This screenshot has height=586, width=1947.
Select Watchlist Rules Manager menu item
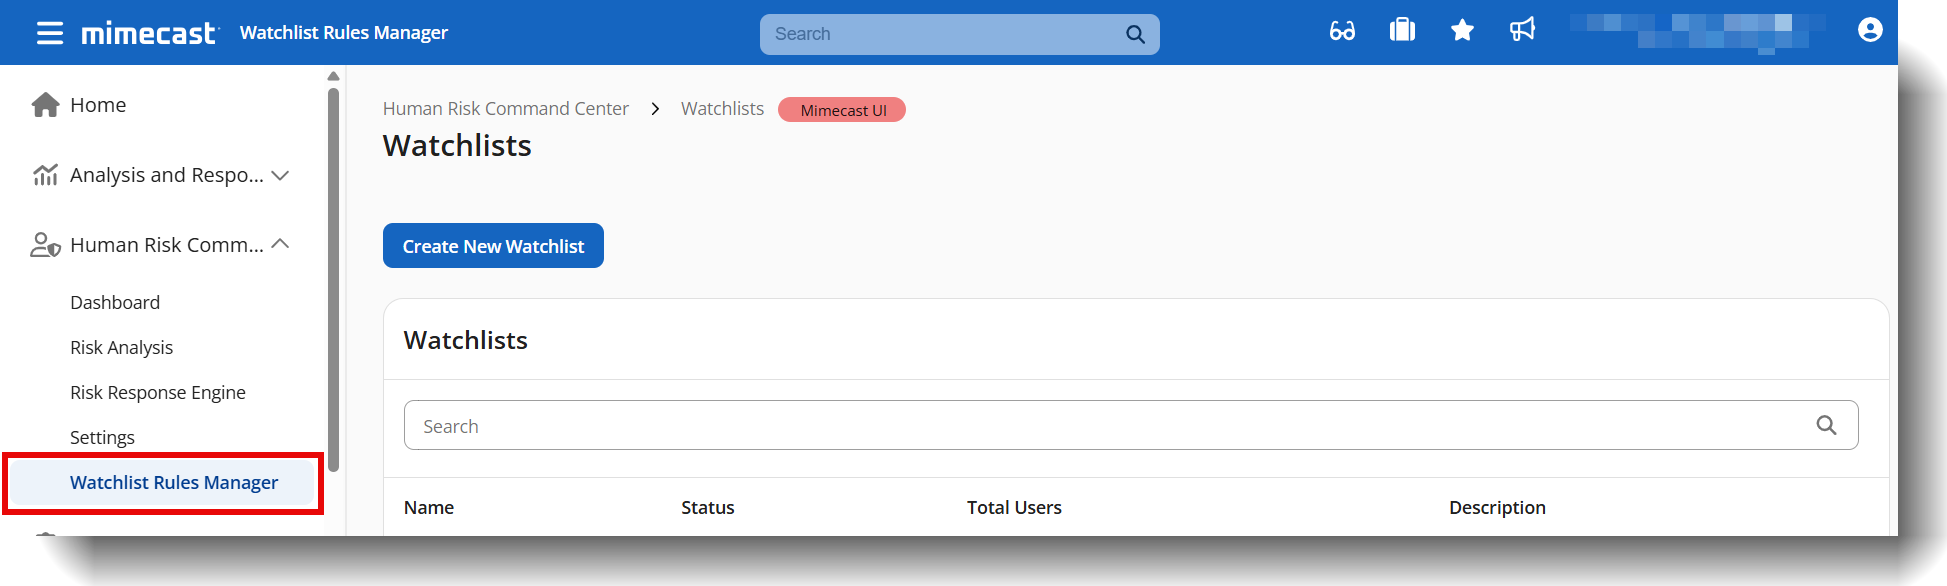point(174,482)
